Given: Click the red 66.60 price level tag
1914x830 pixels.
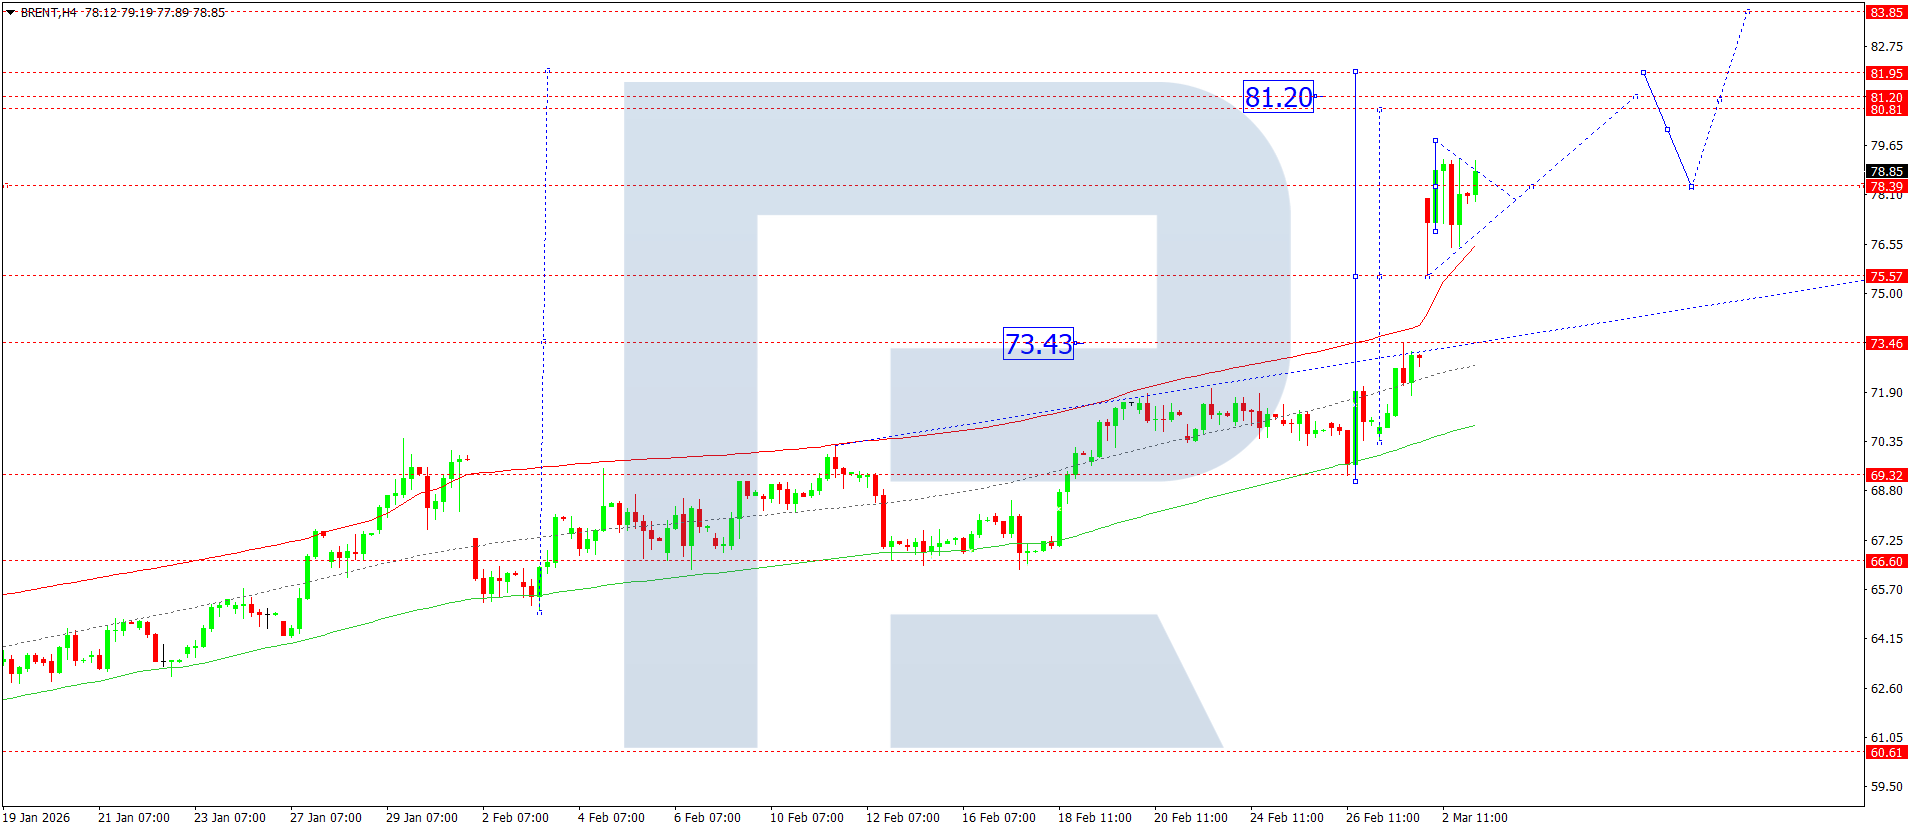Looking at the screenshot, I should (1886, 562).
